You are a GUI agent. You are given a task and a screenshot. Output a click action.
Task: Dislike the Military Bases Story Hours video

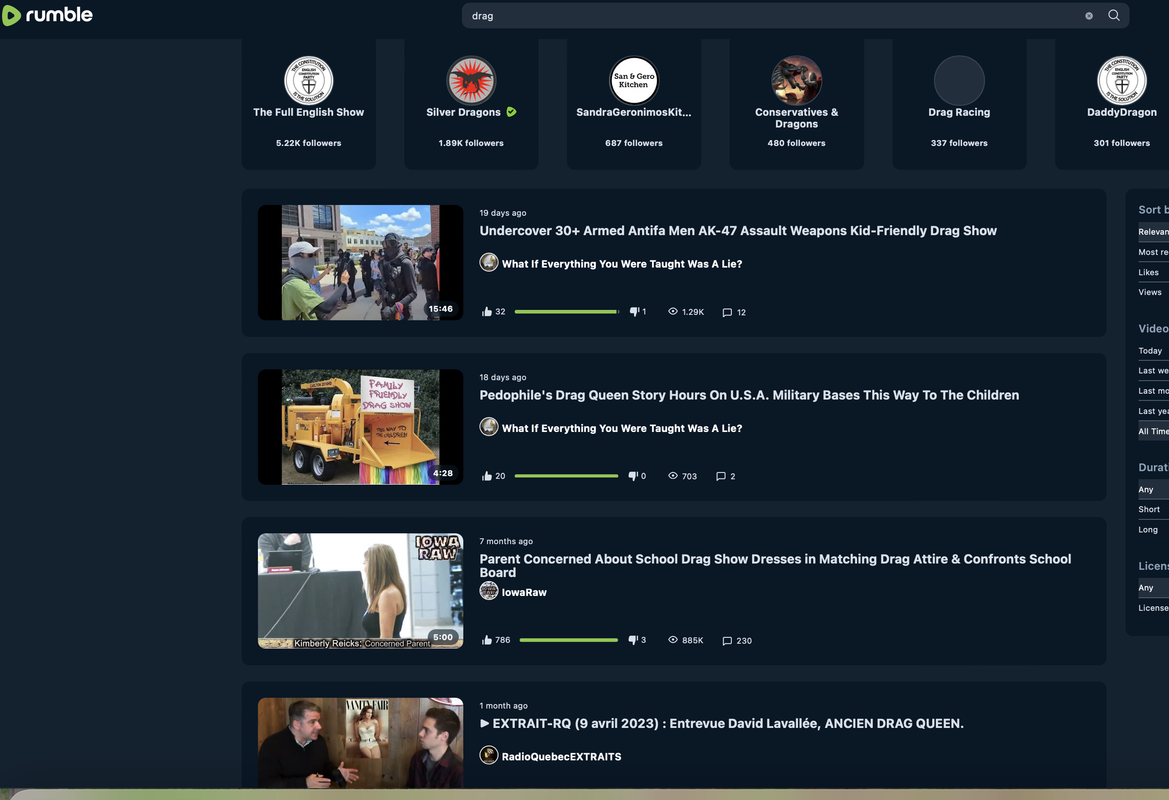tap(633, 476)
